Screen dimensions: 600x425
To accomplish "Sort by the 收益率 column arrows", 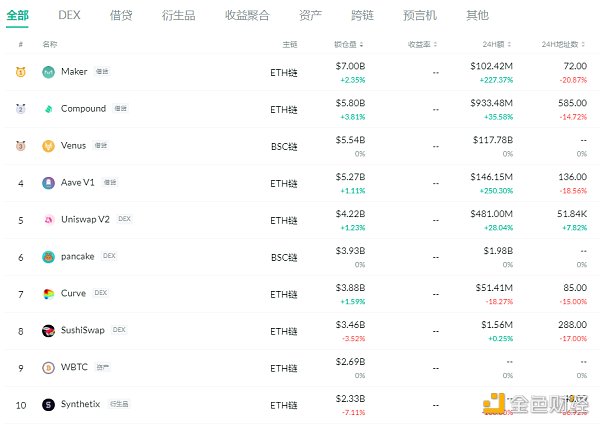I will click(x=435, y=44).
